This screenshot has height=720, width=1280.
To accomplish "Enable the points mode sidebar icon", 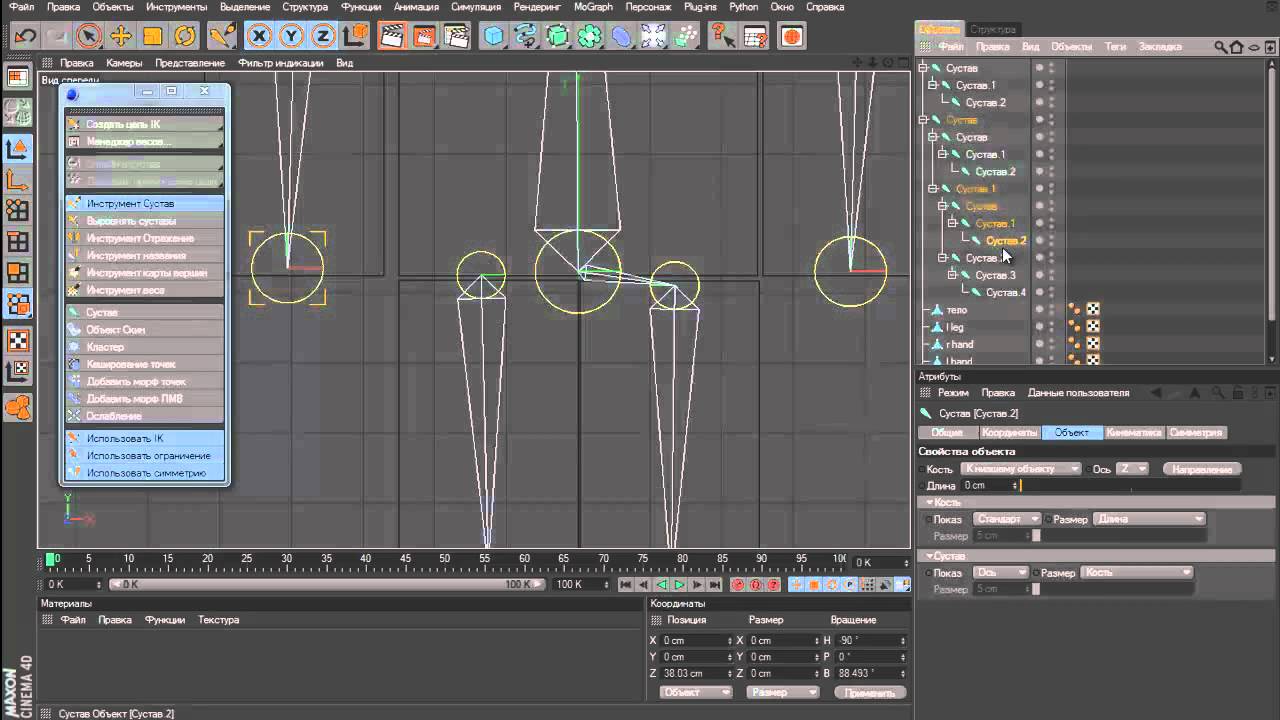I will (x=17, y=211).
